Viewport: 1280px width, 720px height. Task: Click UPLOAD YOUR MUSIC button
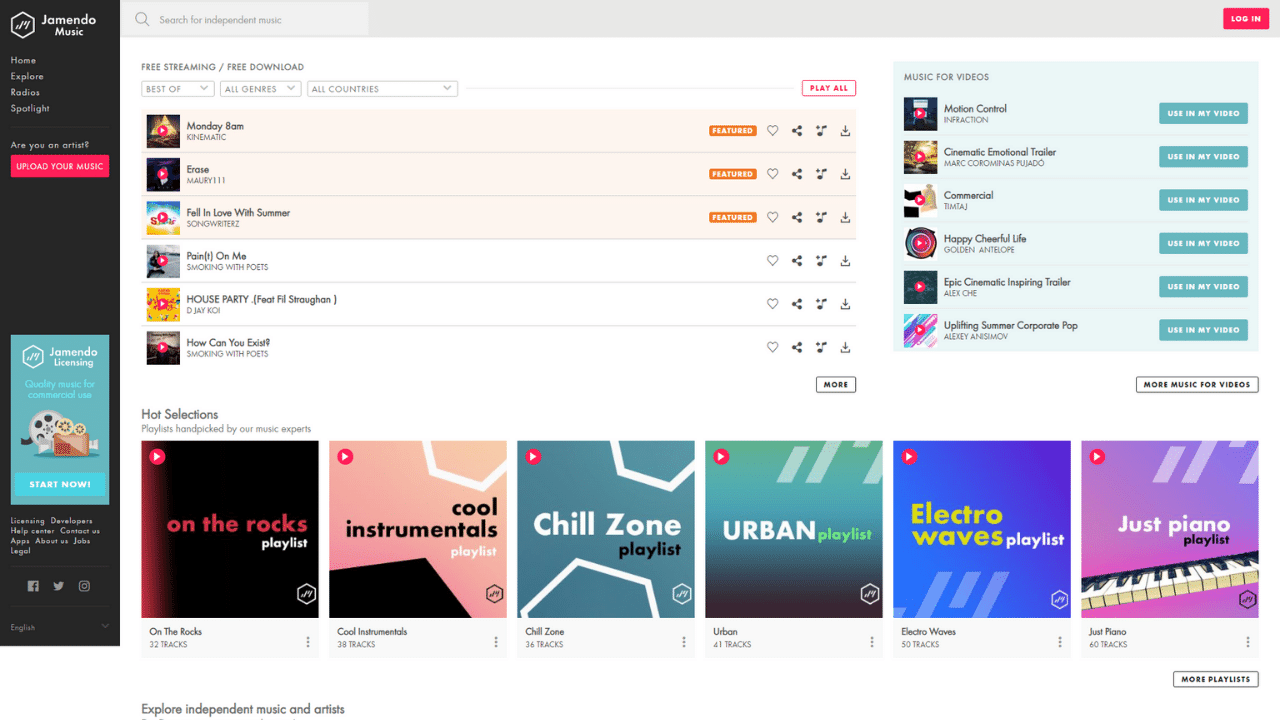(60, 166)
